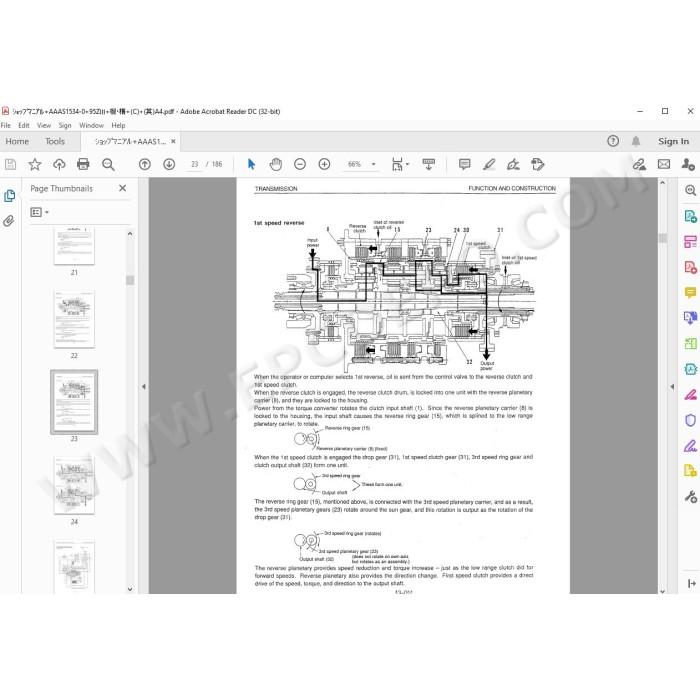Open the Find text magnifier
The height and width of the screenshot is (700, 700).
pos(108,164)
